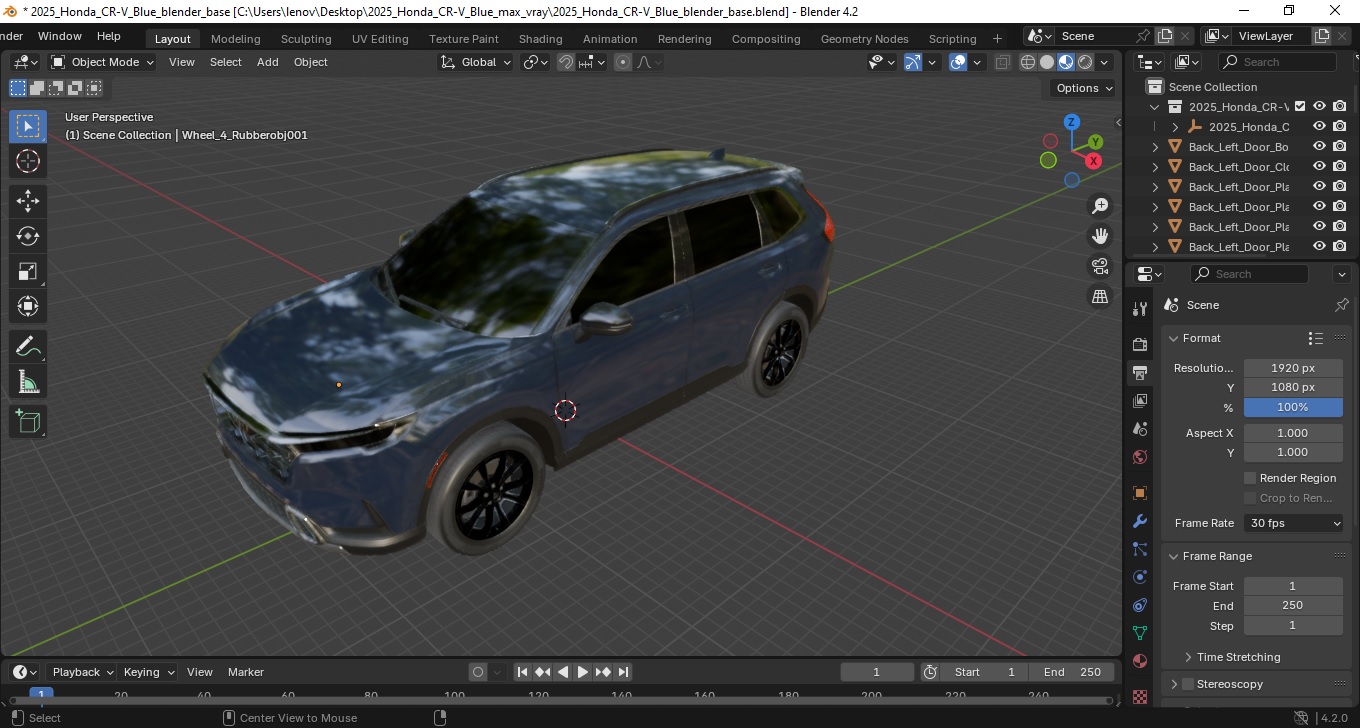Open the viewport Options dropdown

pos(1085,88)
